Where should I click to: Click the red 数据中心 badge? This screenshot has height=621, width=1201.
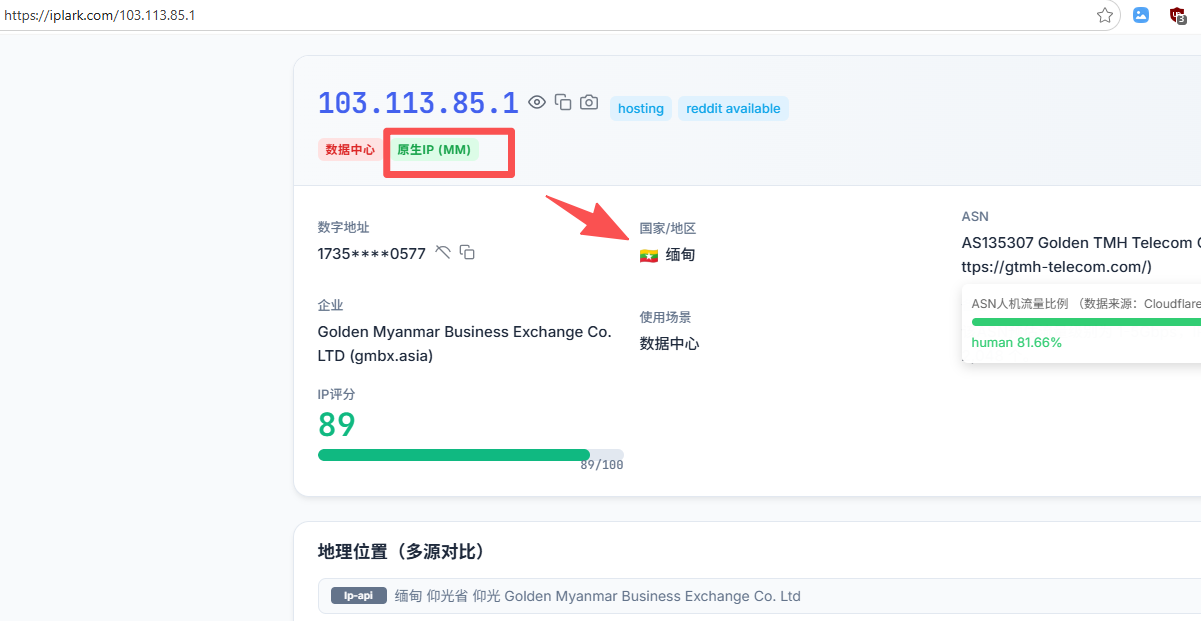click(350, 150)
